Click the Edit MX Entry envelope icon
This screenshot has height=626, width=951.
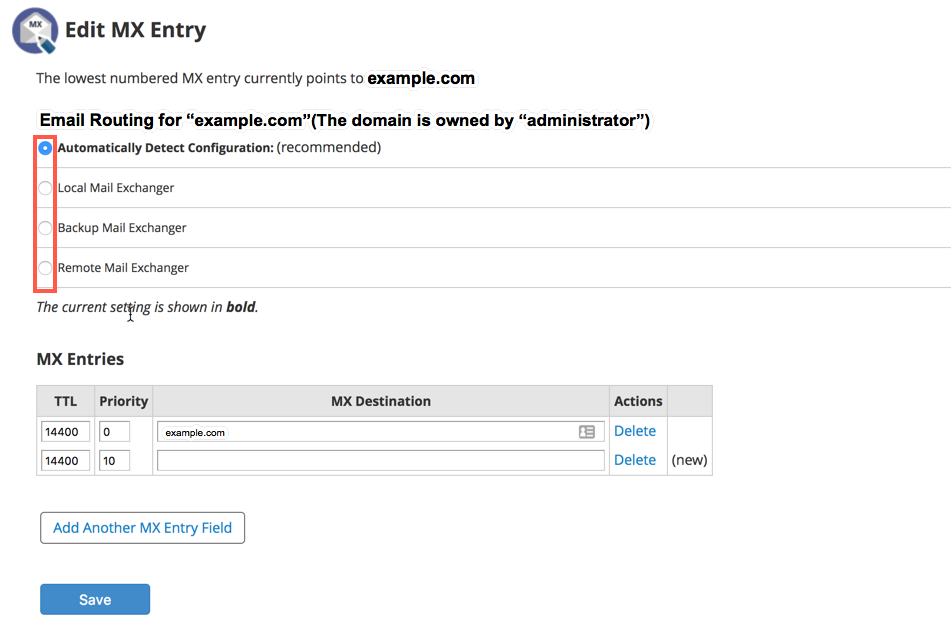(35, 30)
